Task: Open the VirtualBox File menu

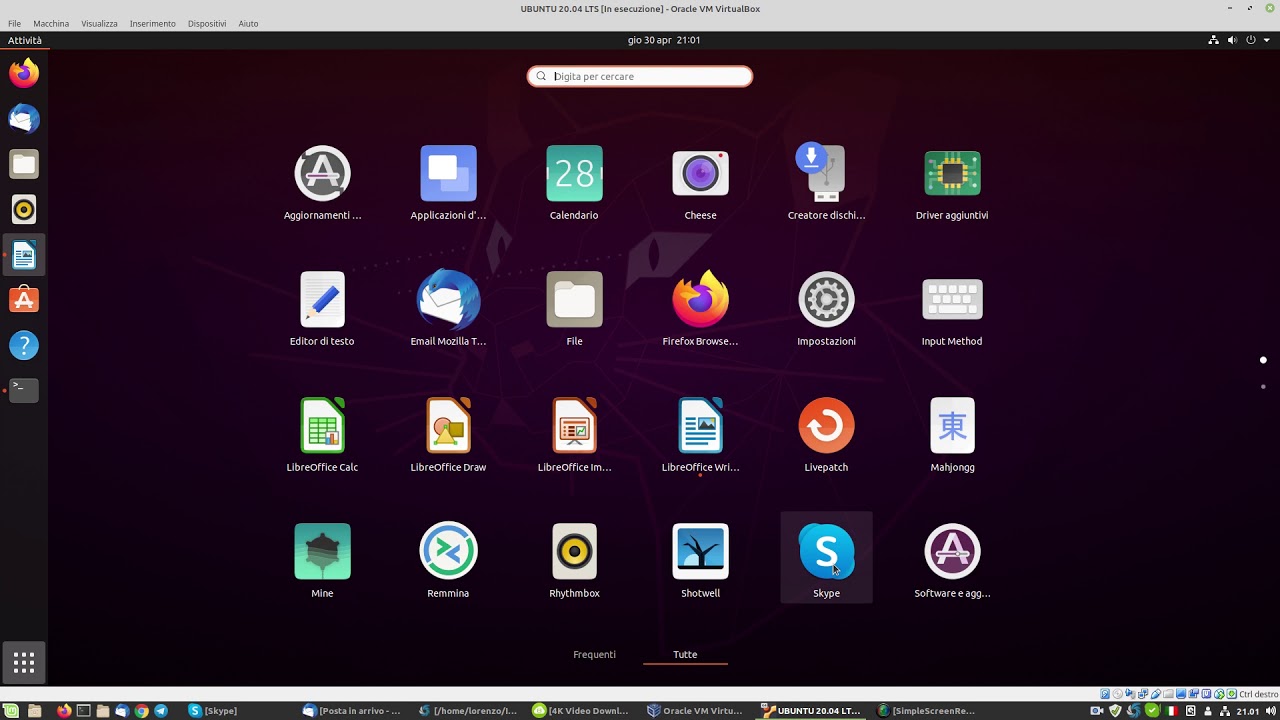Action: tap(14, 23)
